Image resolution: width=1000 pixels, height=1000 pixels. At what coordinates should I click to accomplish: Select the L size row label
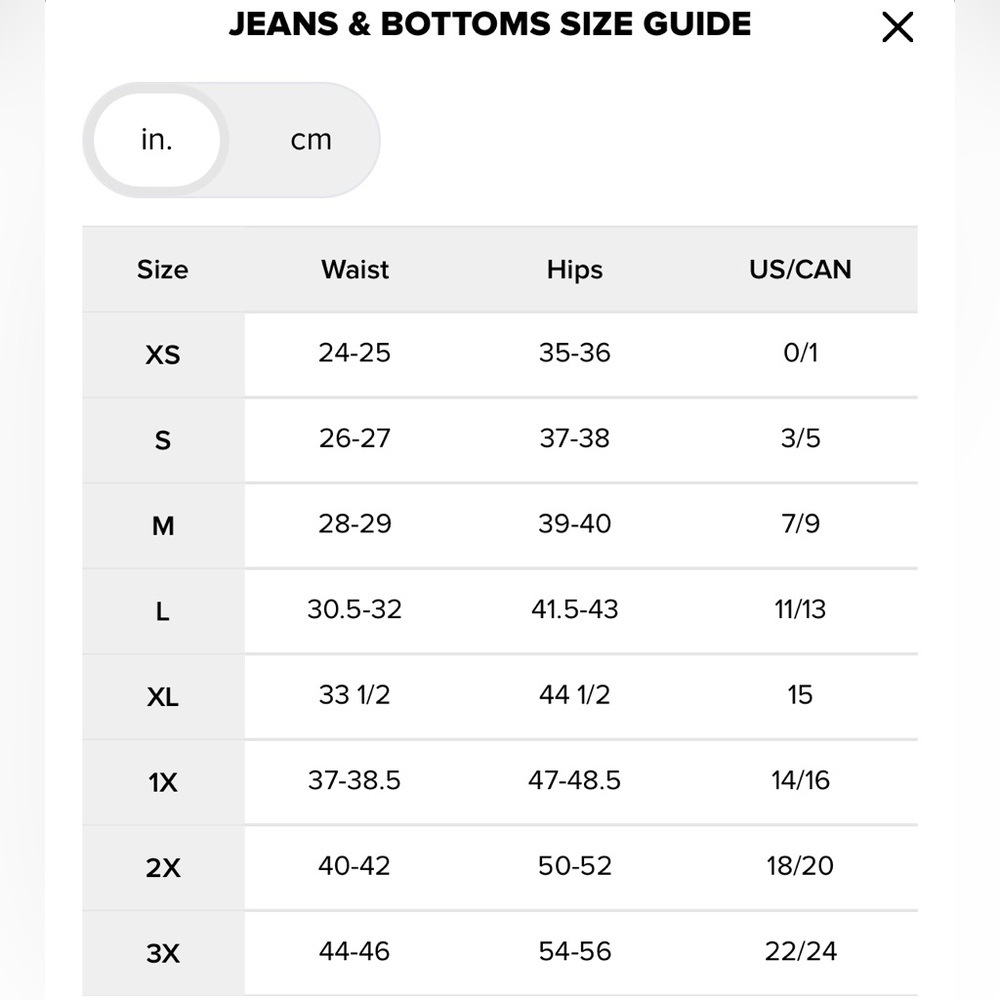(163, 612)
